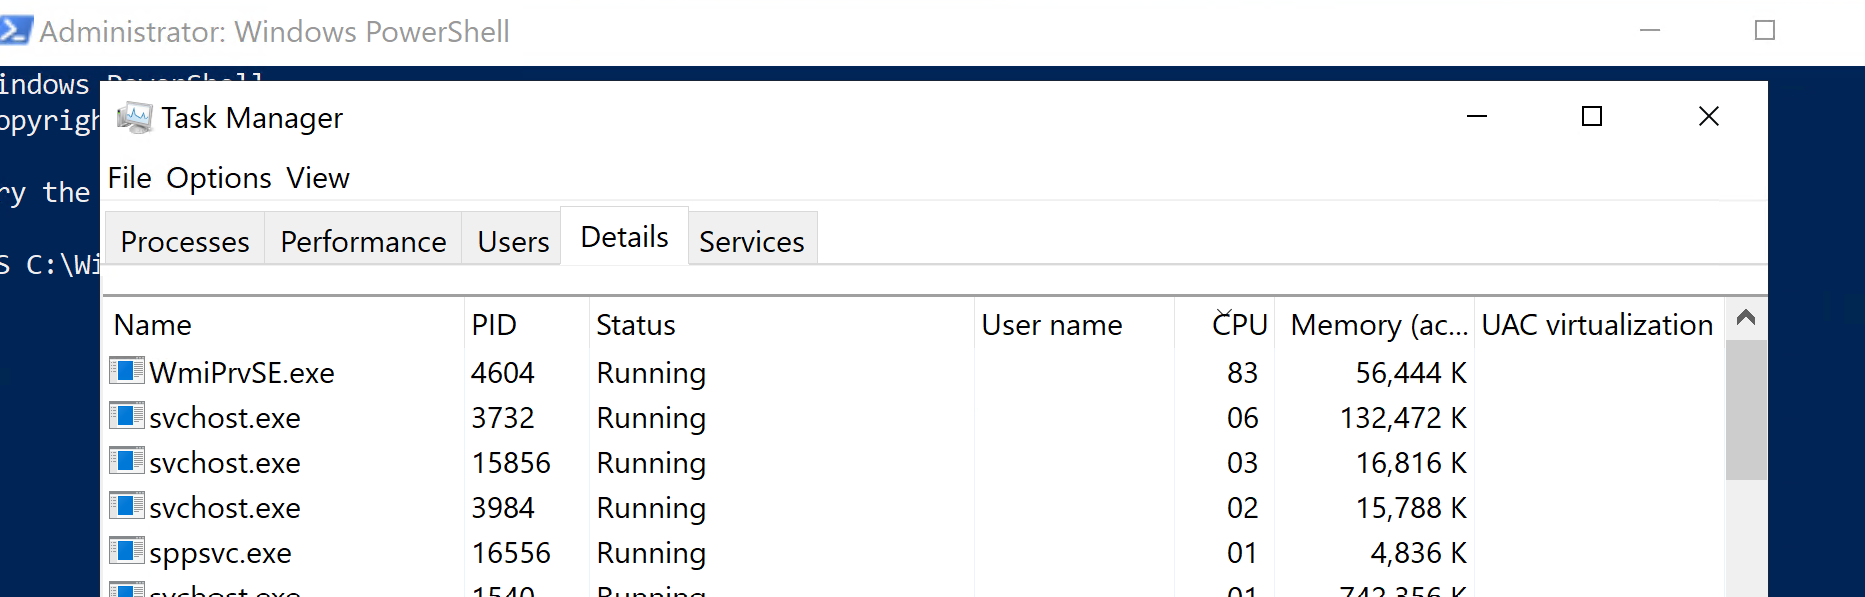Click the icon of svchost.exe PID 3732

tap(127, 416)
